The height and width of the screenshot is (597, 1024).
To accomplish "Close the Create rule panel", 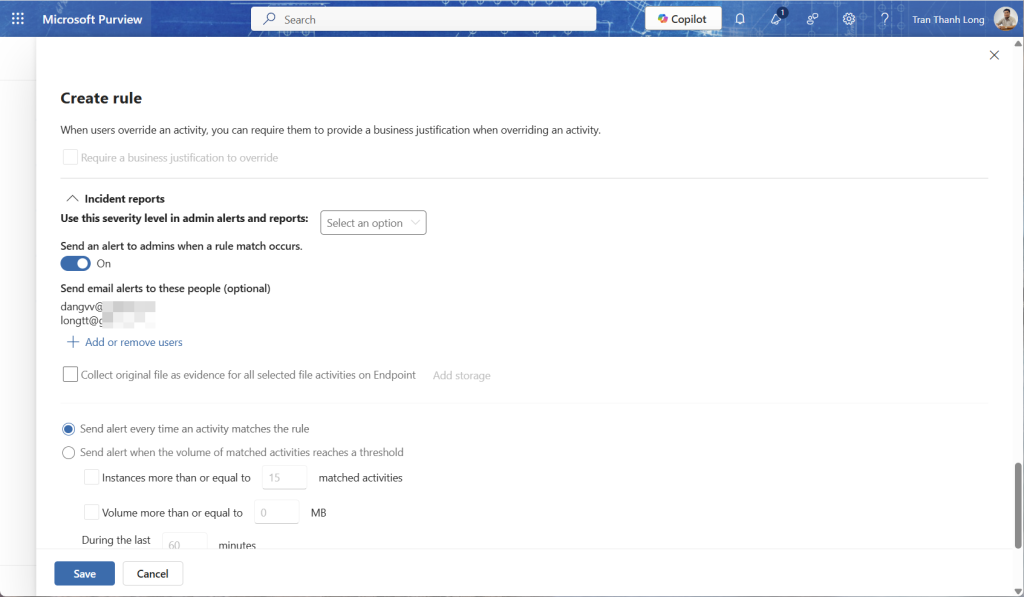I will [993, 55].
